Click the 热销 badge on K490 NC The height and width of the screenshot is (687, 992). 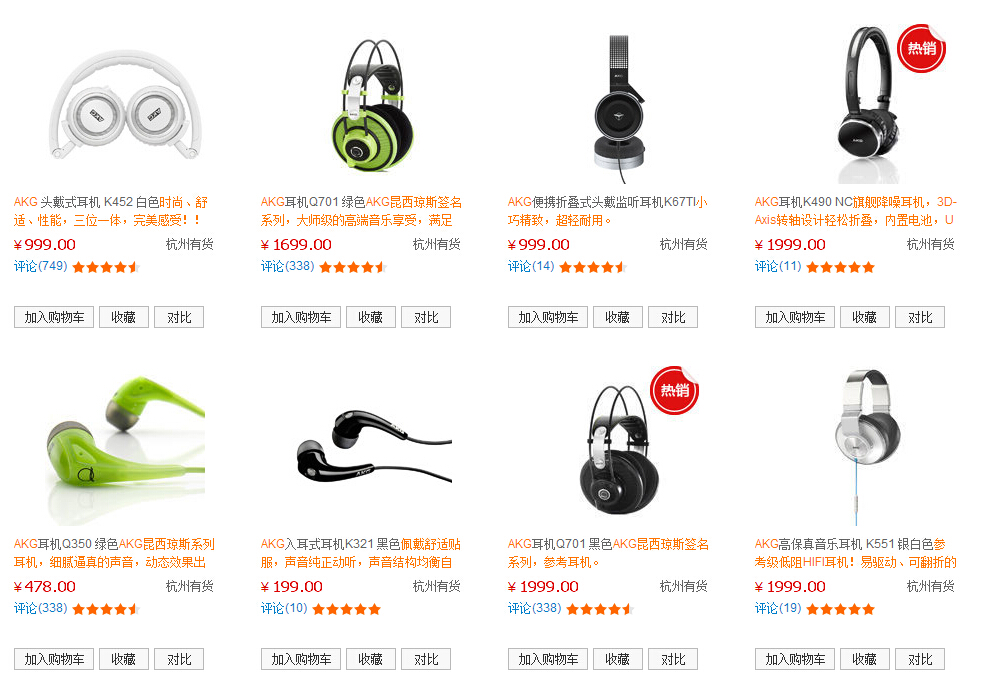point(921,48)
